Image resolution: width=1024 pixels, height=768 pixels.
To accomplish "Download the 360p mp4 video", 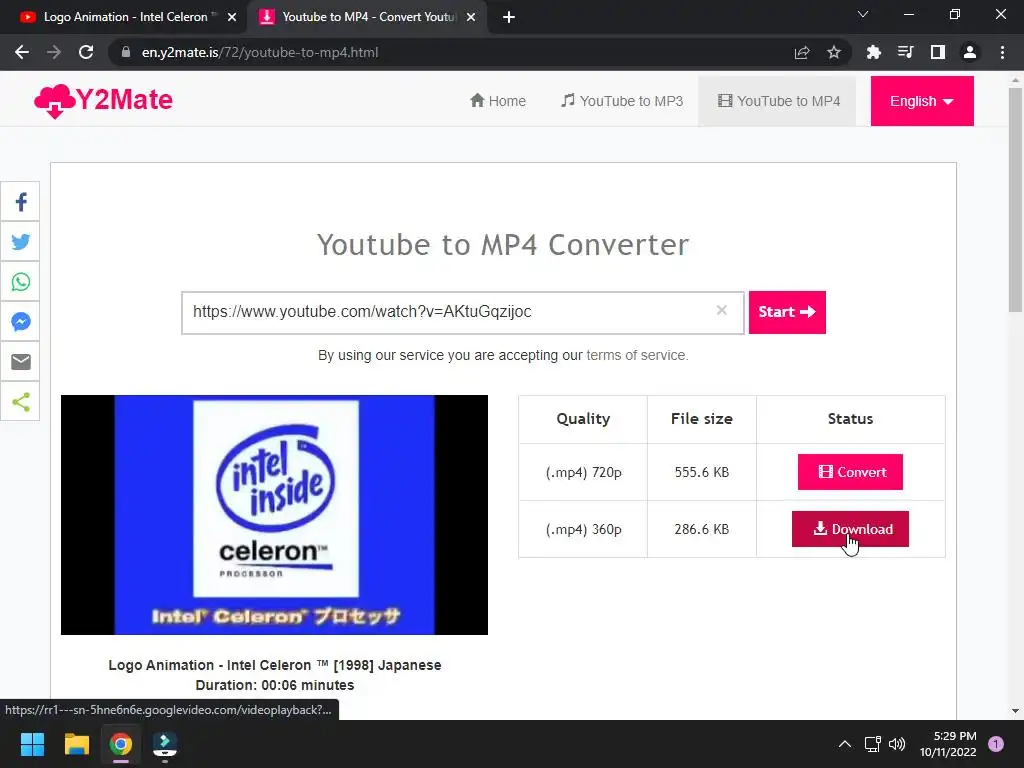I will pyautogui.click(x=850, y=529).
